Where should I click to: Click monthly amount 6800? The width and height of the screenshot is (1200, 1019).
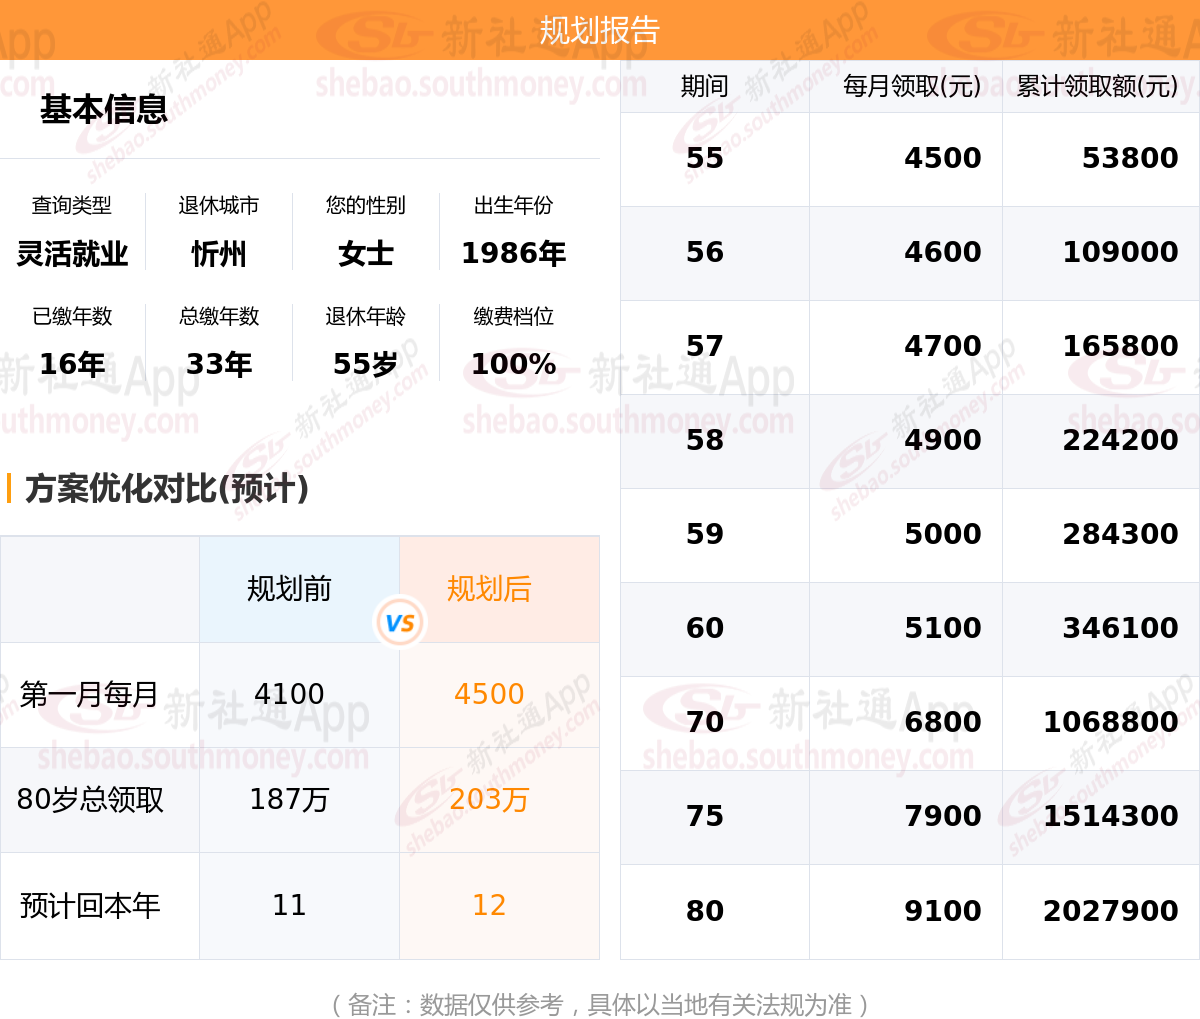(x=943, y=722)
